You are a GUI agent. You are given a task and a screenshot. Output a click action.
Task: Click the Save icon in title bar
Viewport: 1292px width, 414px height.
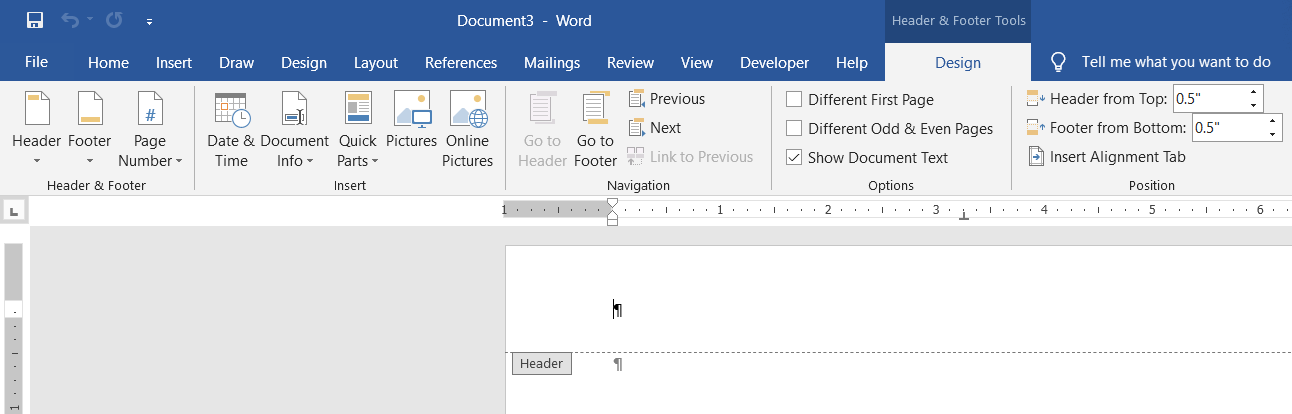pos(34,20)
